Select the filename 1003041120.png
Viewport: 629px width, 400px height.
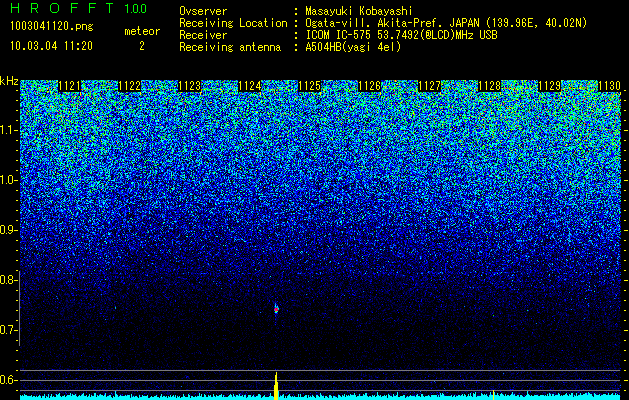pos(52,26)
